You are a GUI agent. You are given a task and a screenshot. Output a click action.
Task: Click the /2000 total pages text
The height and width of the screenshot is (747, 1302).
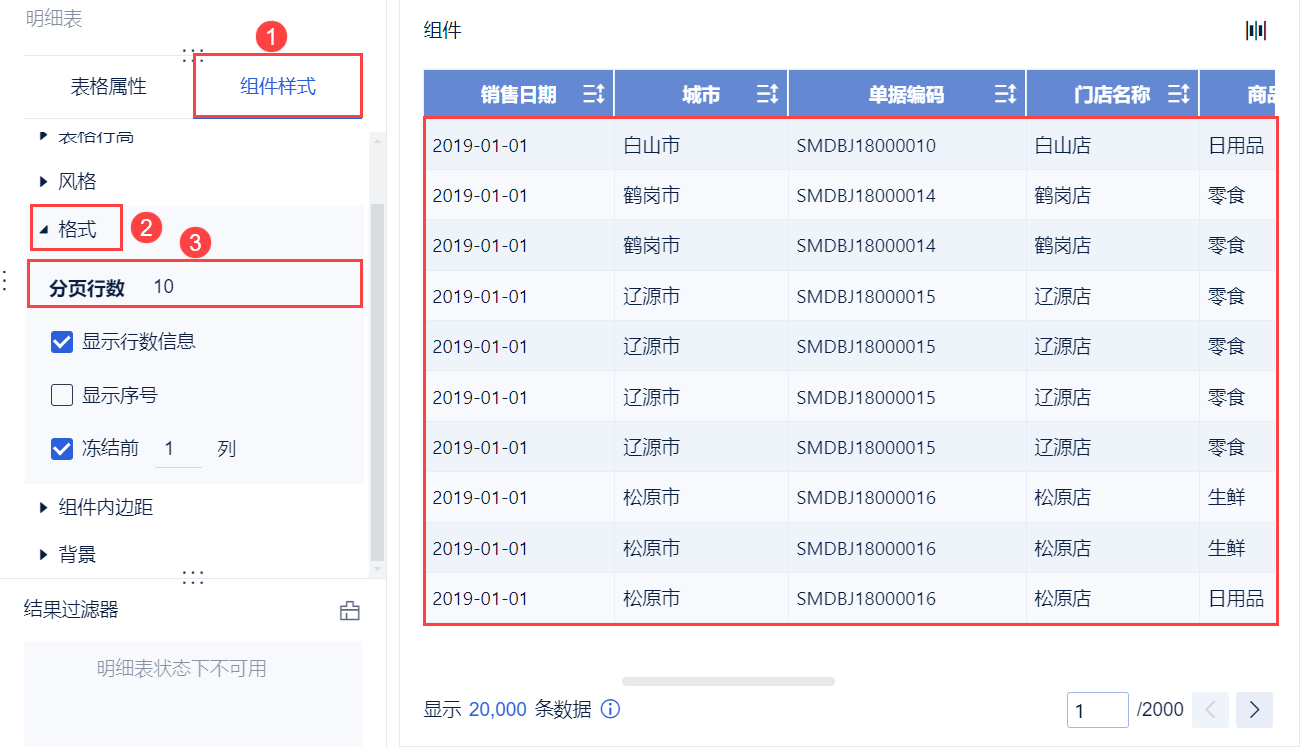click(1160, 710)
